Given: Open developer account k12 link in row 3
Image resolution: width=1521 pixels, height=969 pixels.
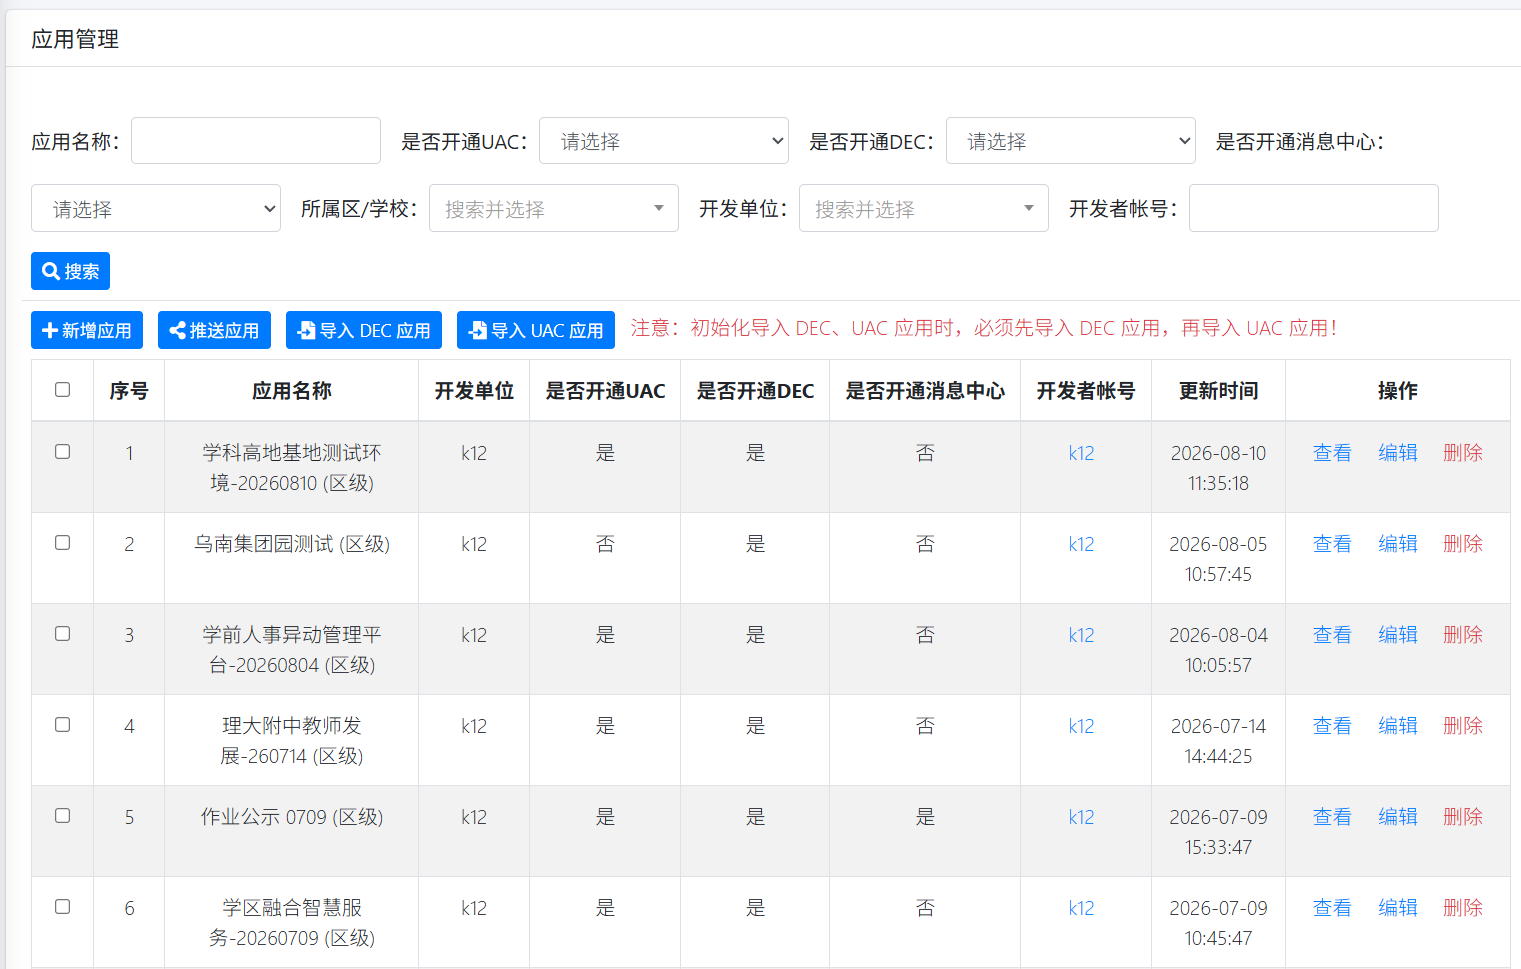Looking at the screenshot, I should [1081, 635].
